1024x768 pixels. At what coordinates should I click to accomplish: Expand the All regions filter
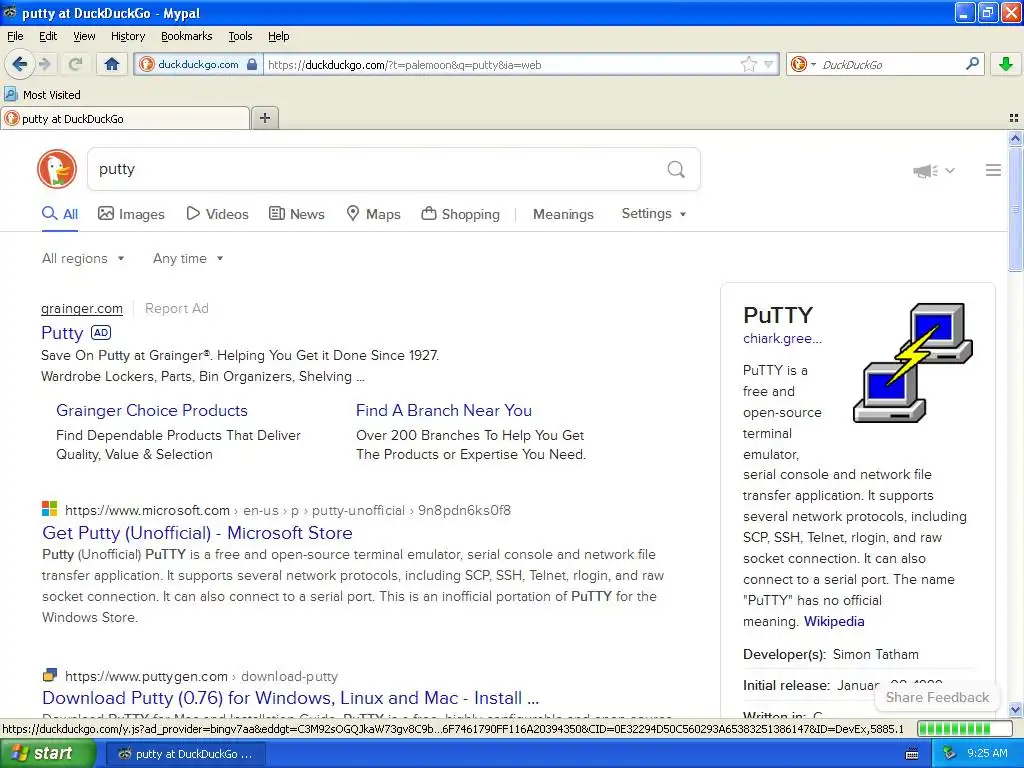83,259
